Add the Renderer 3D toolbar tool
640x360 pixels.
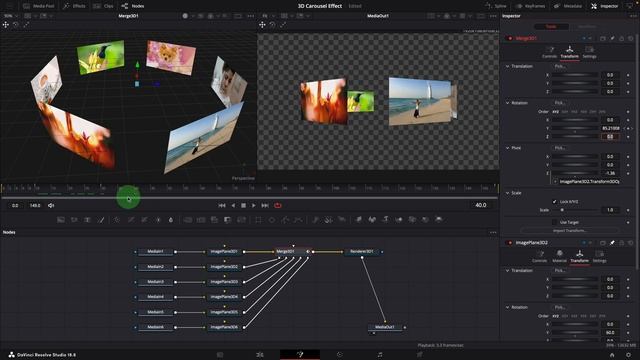coord(439,220)
